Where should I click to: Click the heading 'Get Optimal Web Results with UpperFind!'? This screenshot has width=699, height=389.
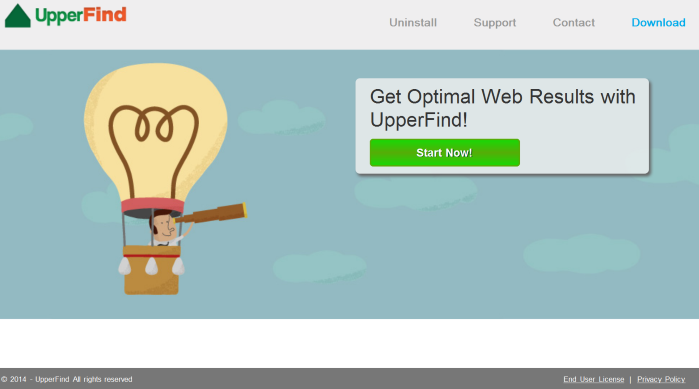[x=502, y=108]
